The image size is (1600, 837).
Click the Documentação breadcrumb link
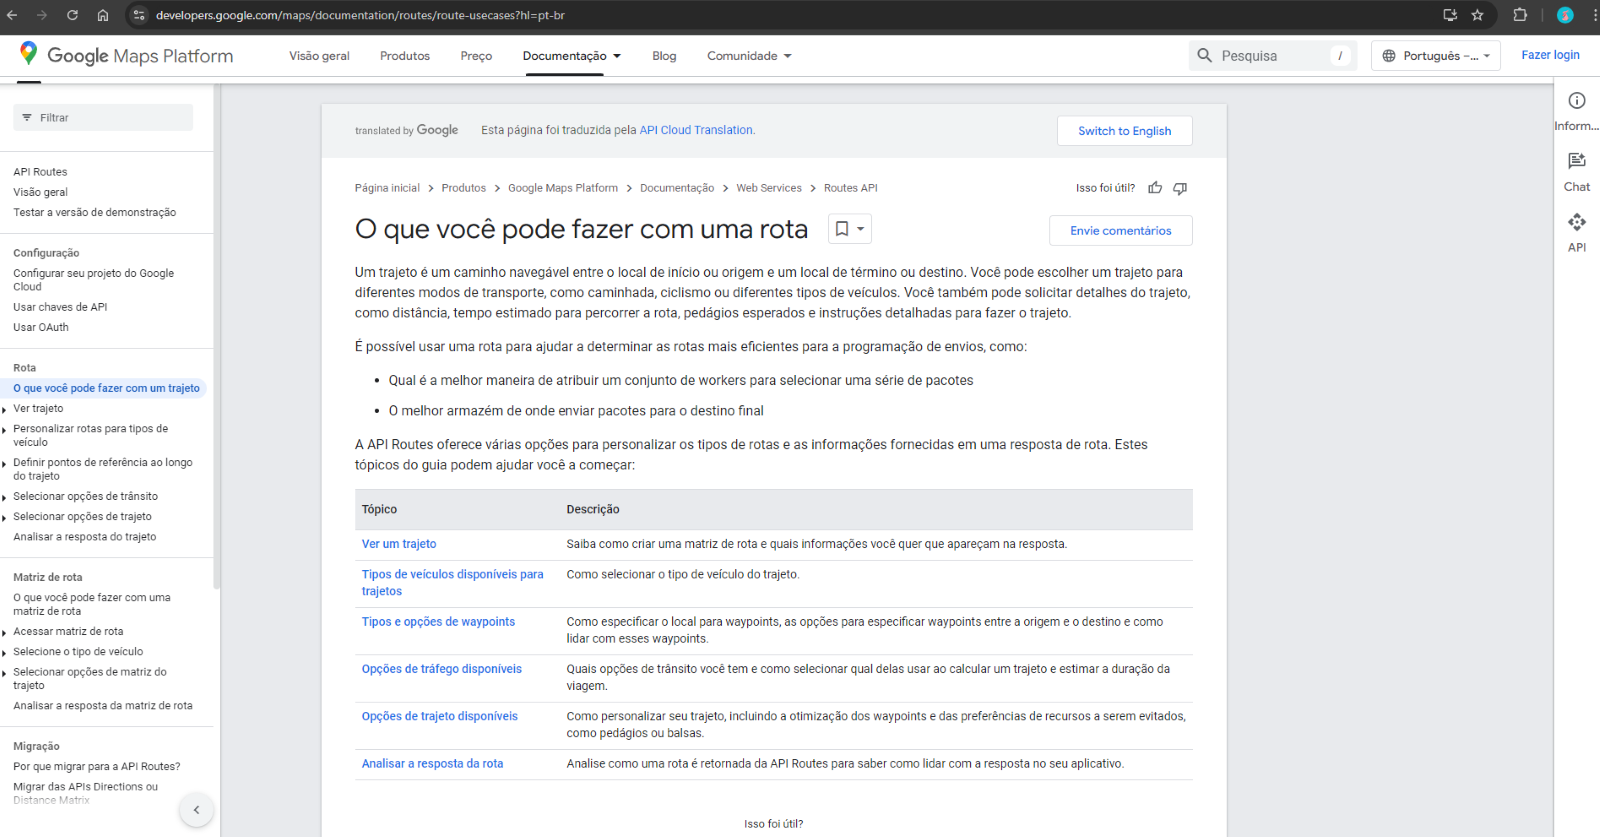click(677, 188)
